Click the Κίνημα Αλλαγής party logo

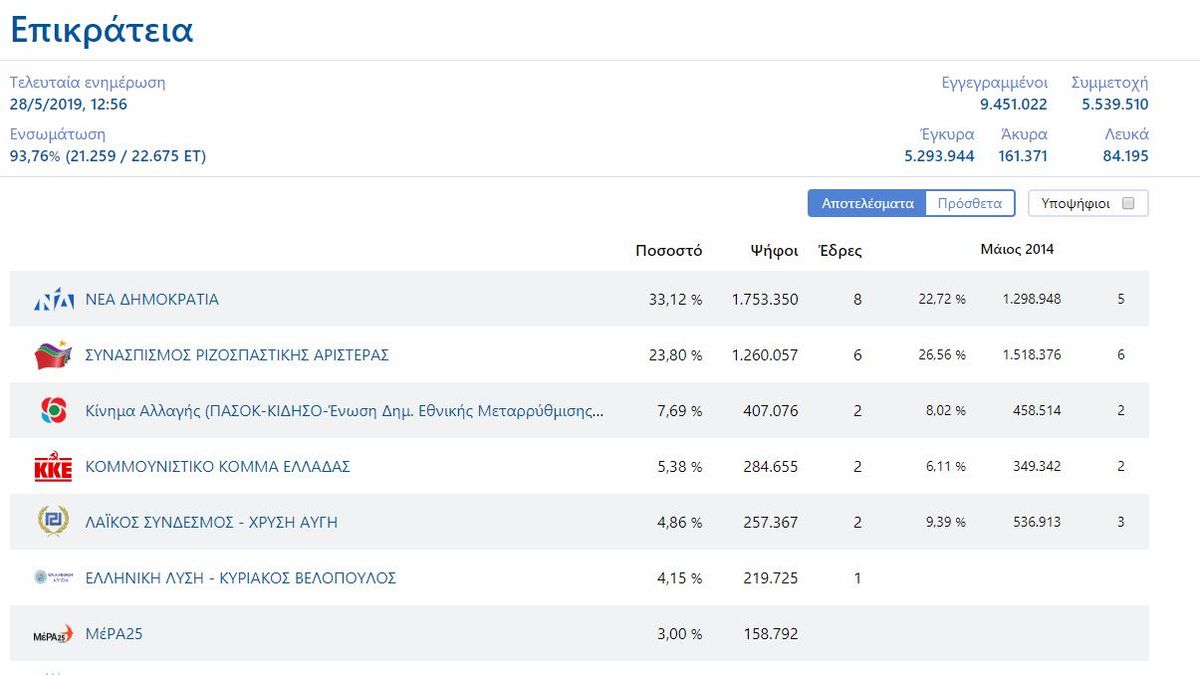[52, 411]
